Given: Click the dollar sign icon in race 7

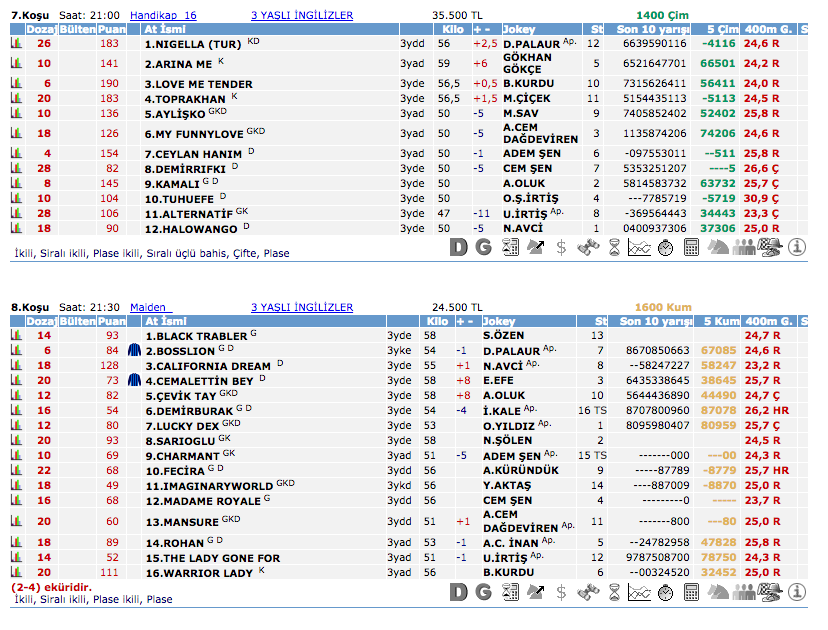Looking at the screenshot, I should pyautogui.click(x=561, y=246).
